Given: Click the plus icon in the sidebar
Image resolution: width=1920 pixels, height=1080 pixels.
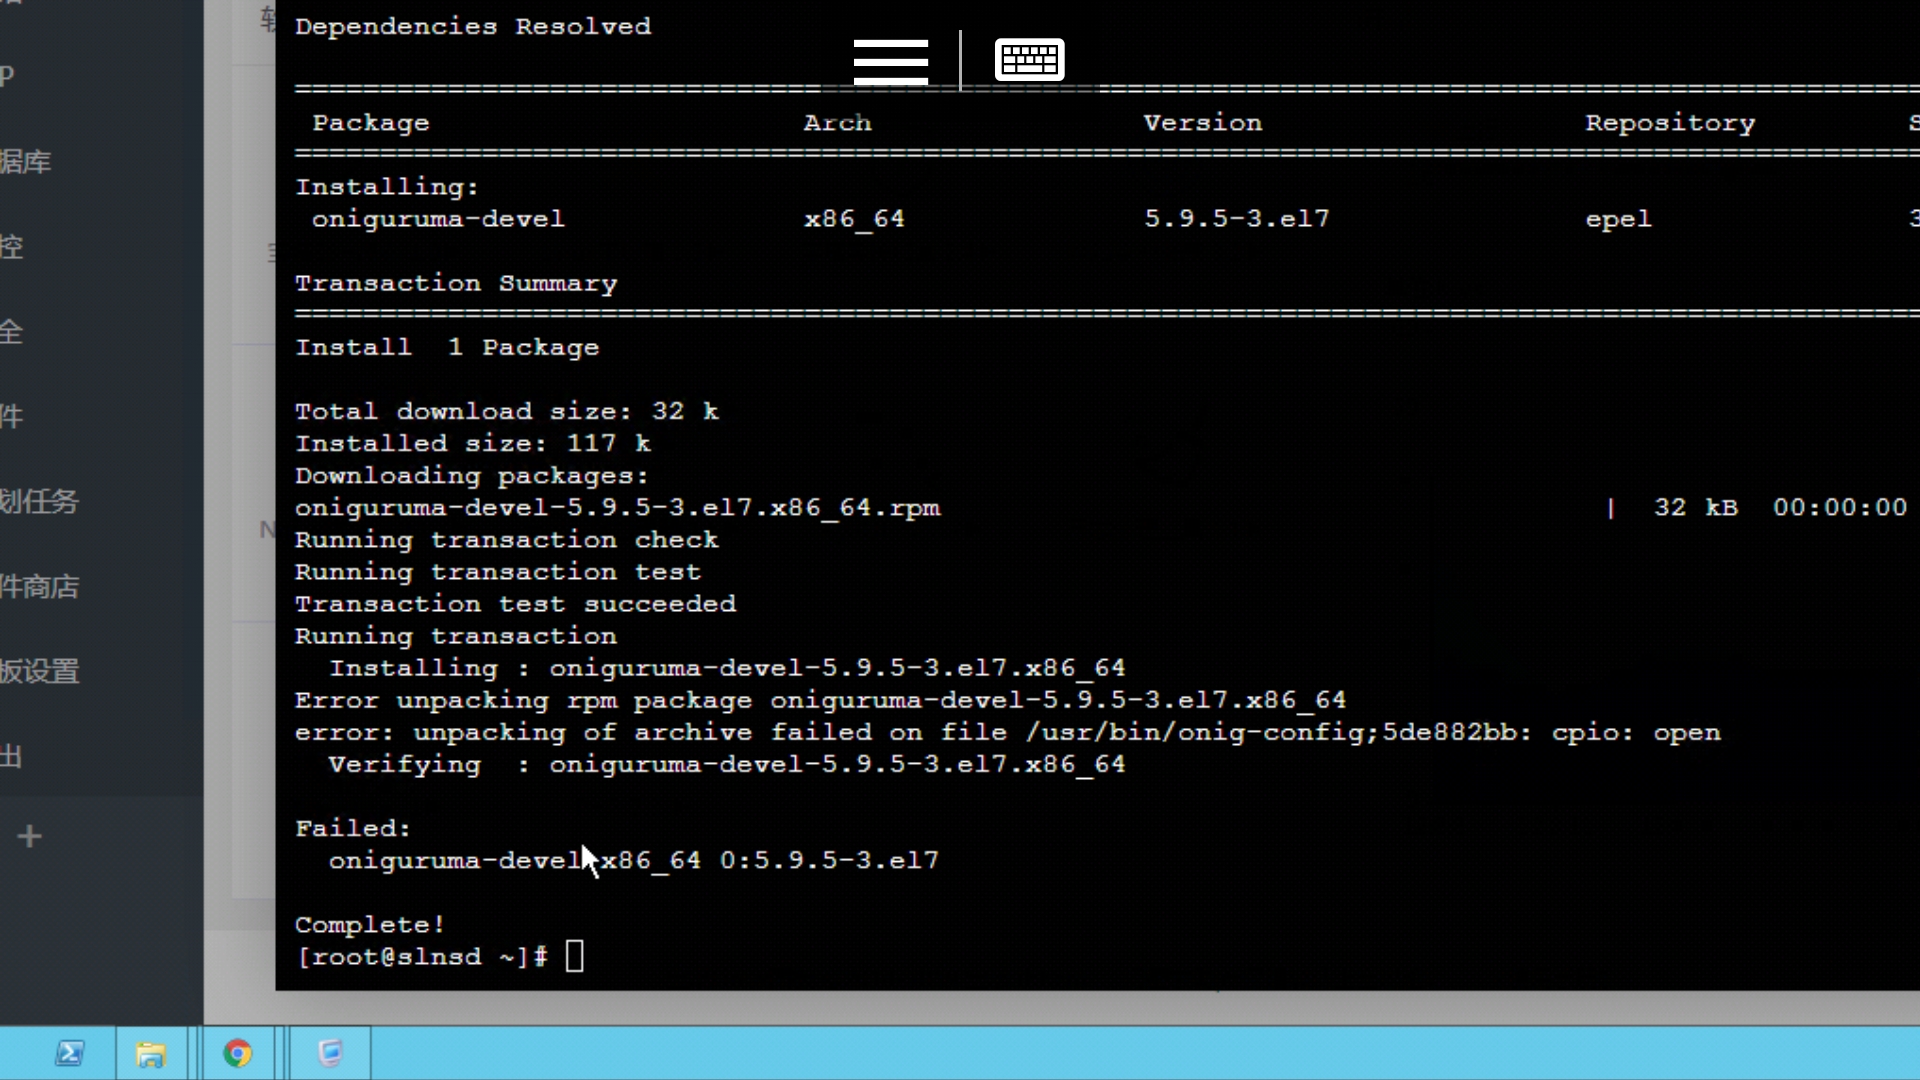Looking at the screenshot, I should point(30,836).
